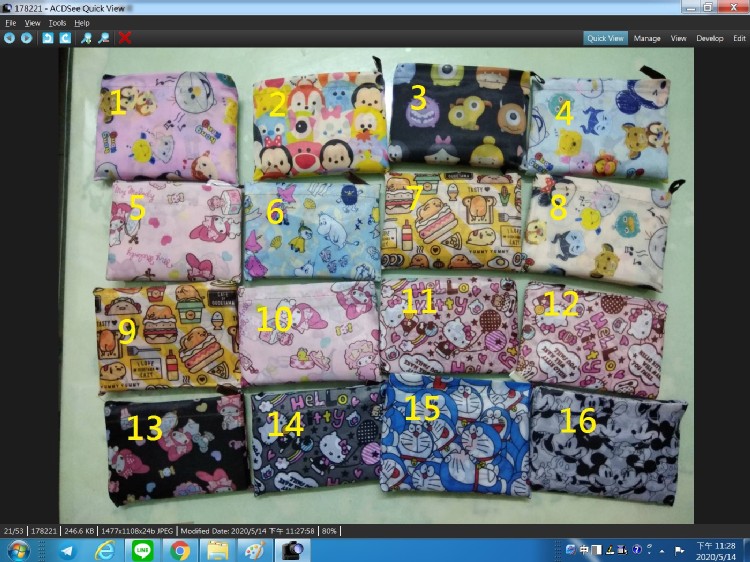Launch Internet Explorer from the taskbar
This screenshot has width=750, height=562.
(105, 551)
